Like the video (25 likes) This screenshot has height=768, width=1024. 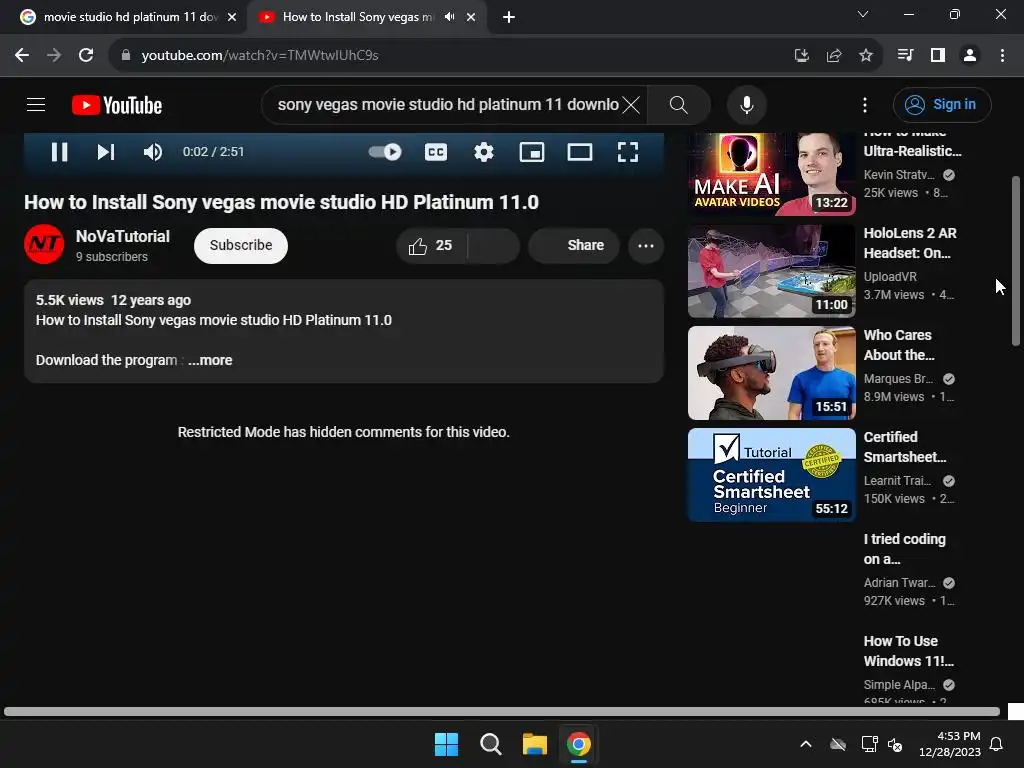point(430,246)
